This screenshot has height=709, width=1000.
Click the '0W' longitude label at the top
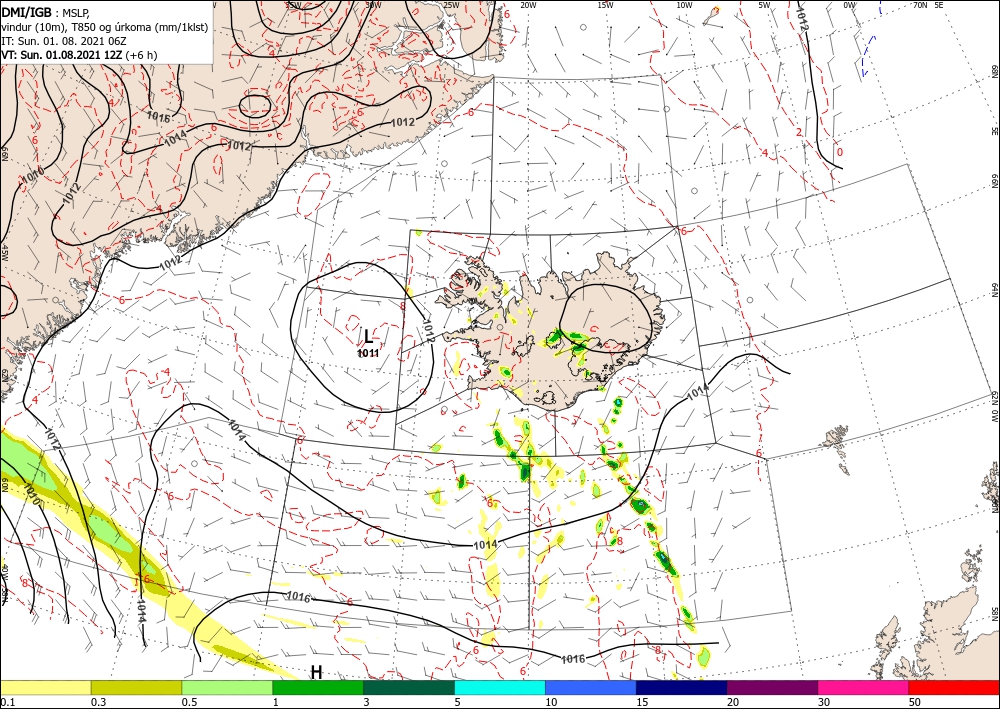pyautogui.click(x=849, y=5)
